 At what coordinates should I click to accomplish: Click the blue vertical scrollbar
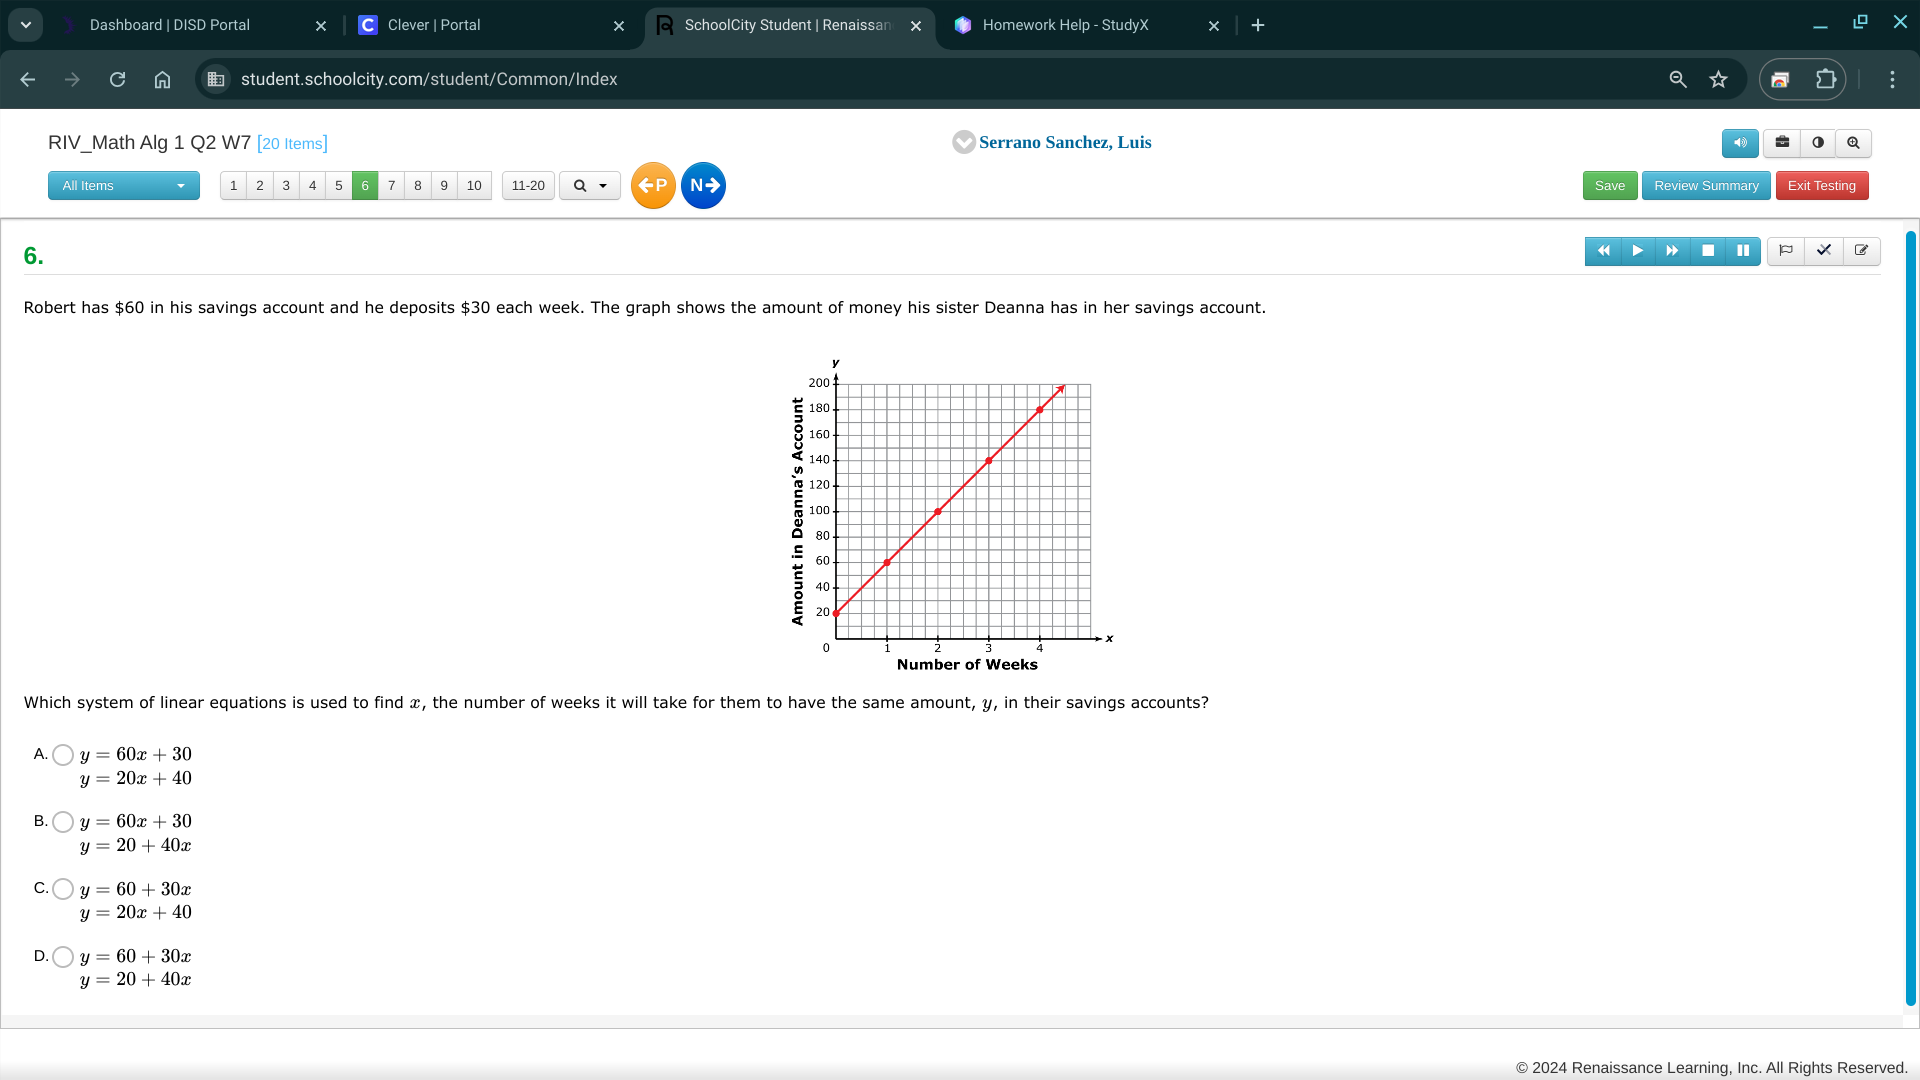click(1910, 618)
